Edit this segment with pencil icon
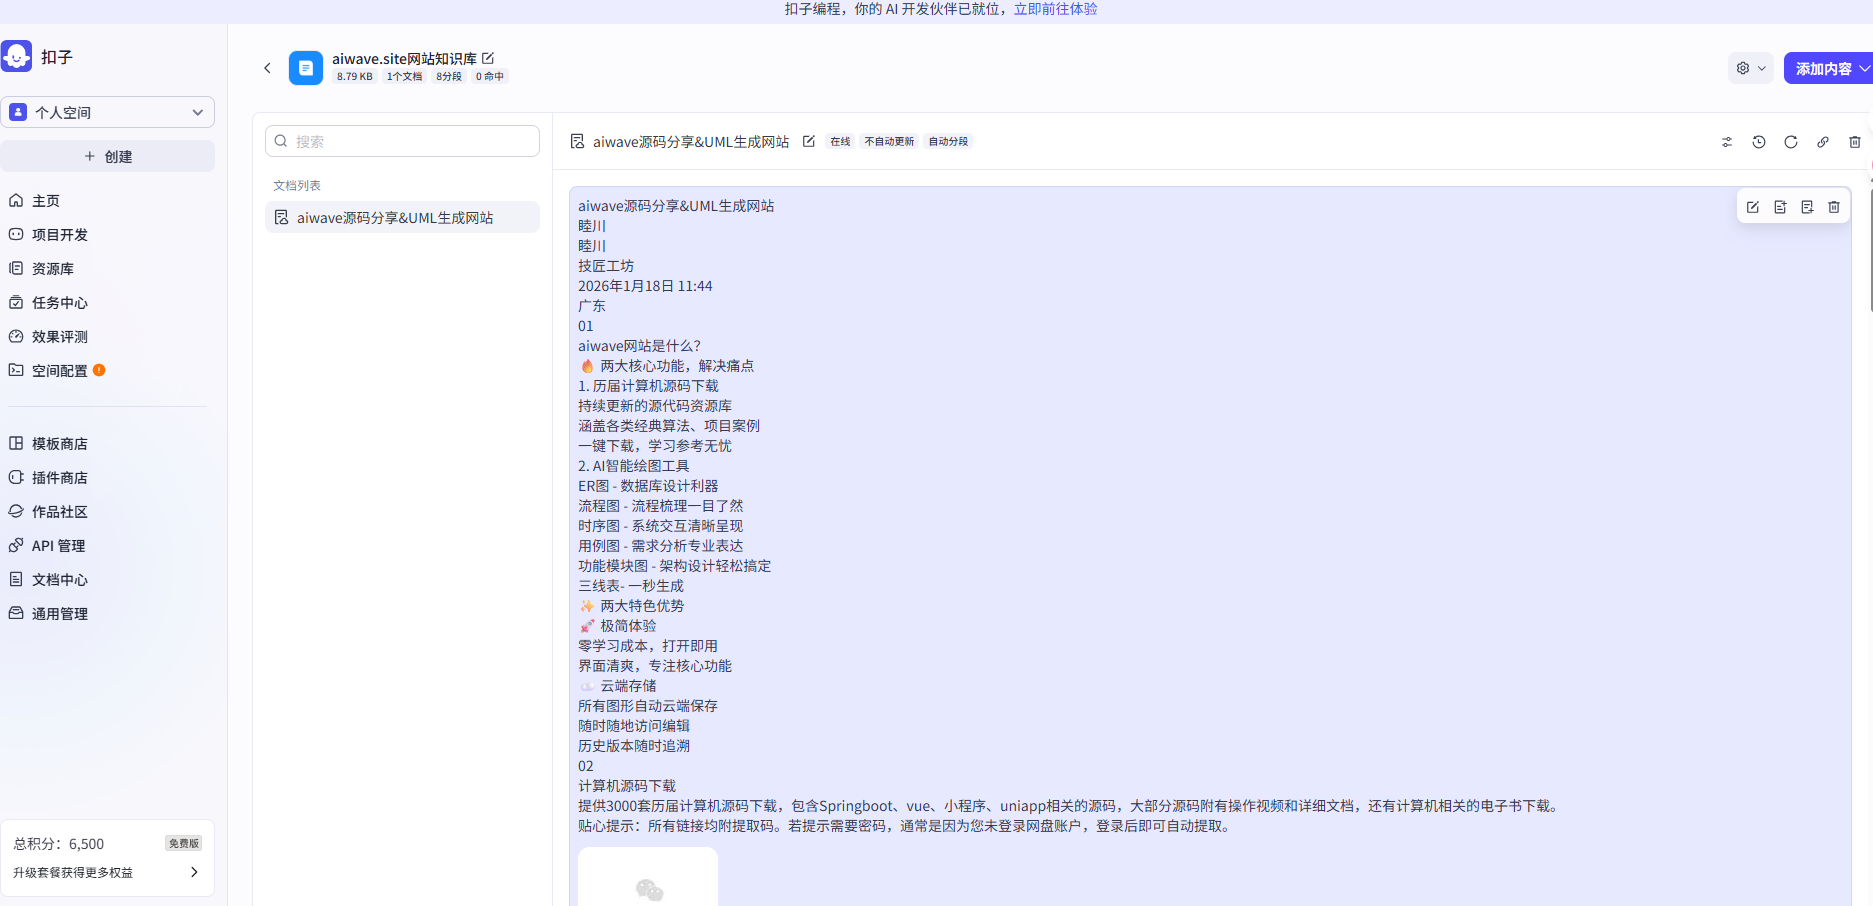 click(x=1753, y=207)
